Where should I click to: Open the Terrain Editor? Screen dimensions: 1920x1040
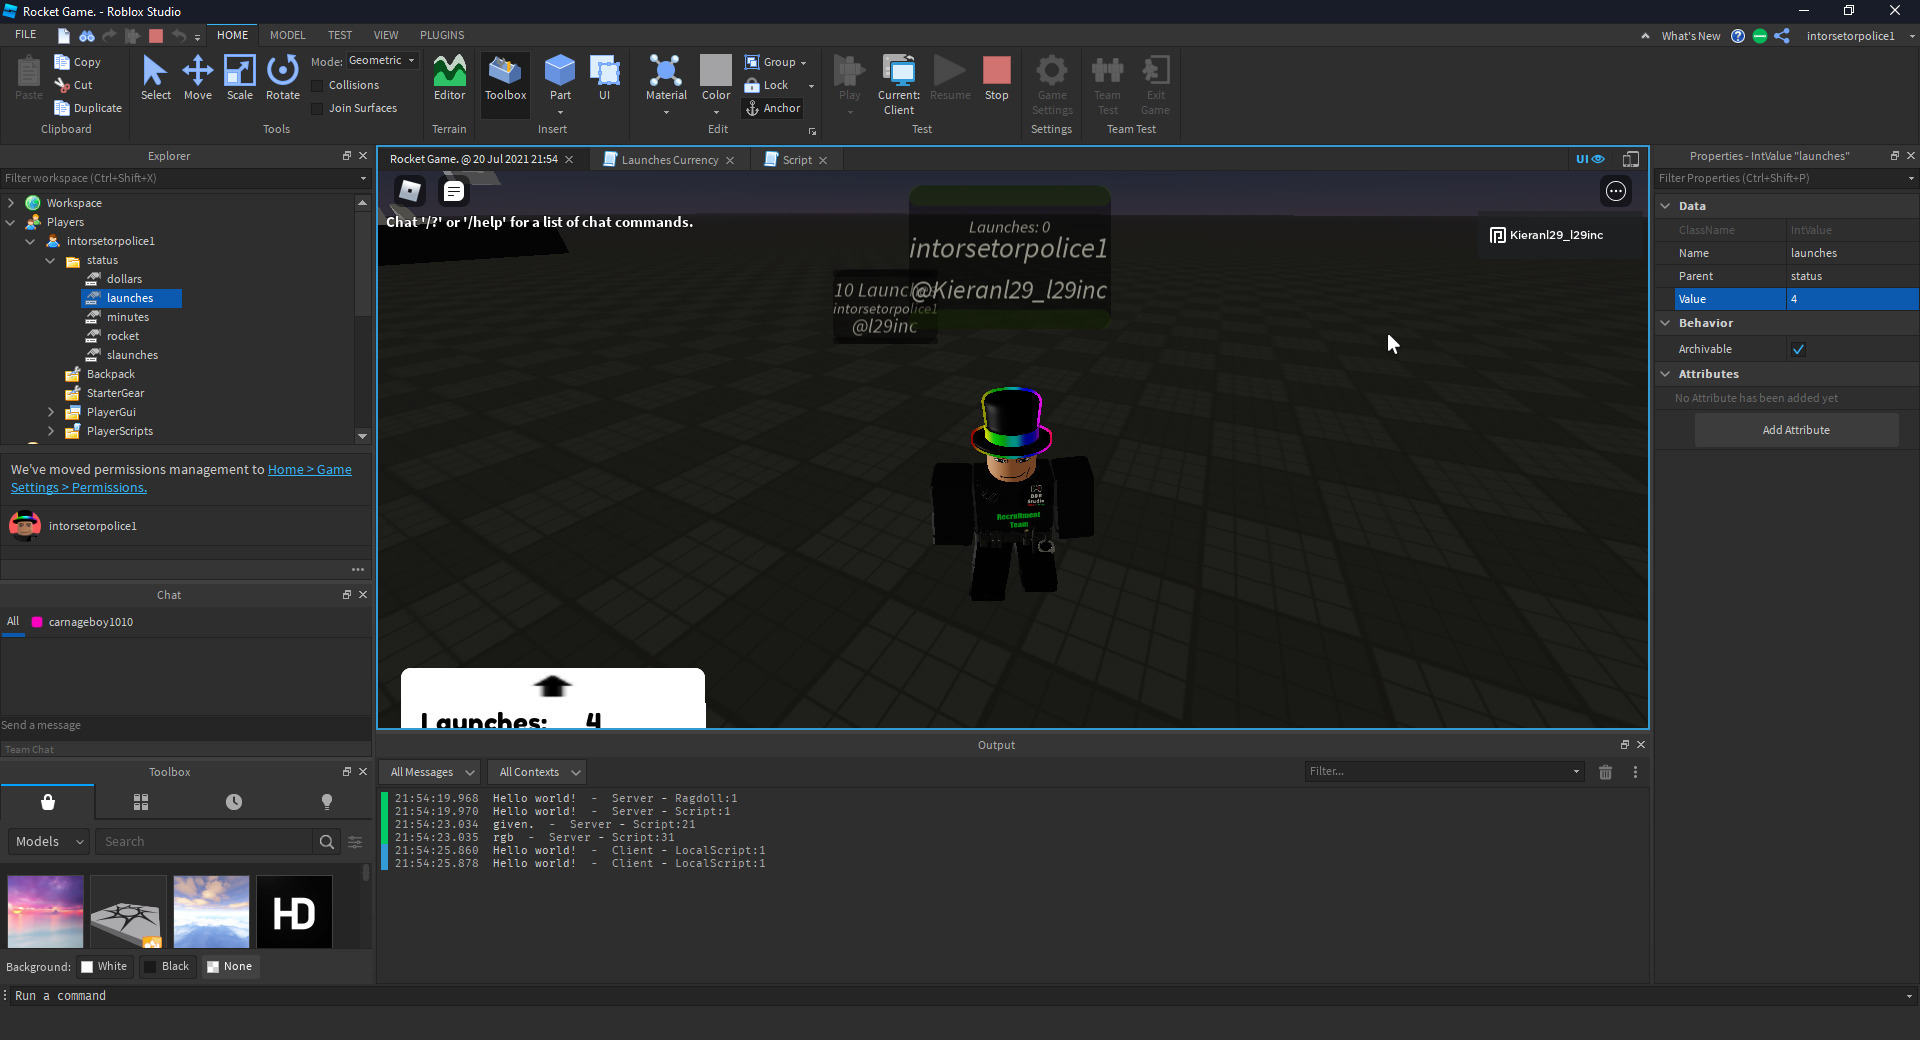[x=449, y=78]
